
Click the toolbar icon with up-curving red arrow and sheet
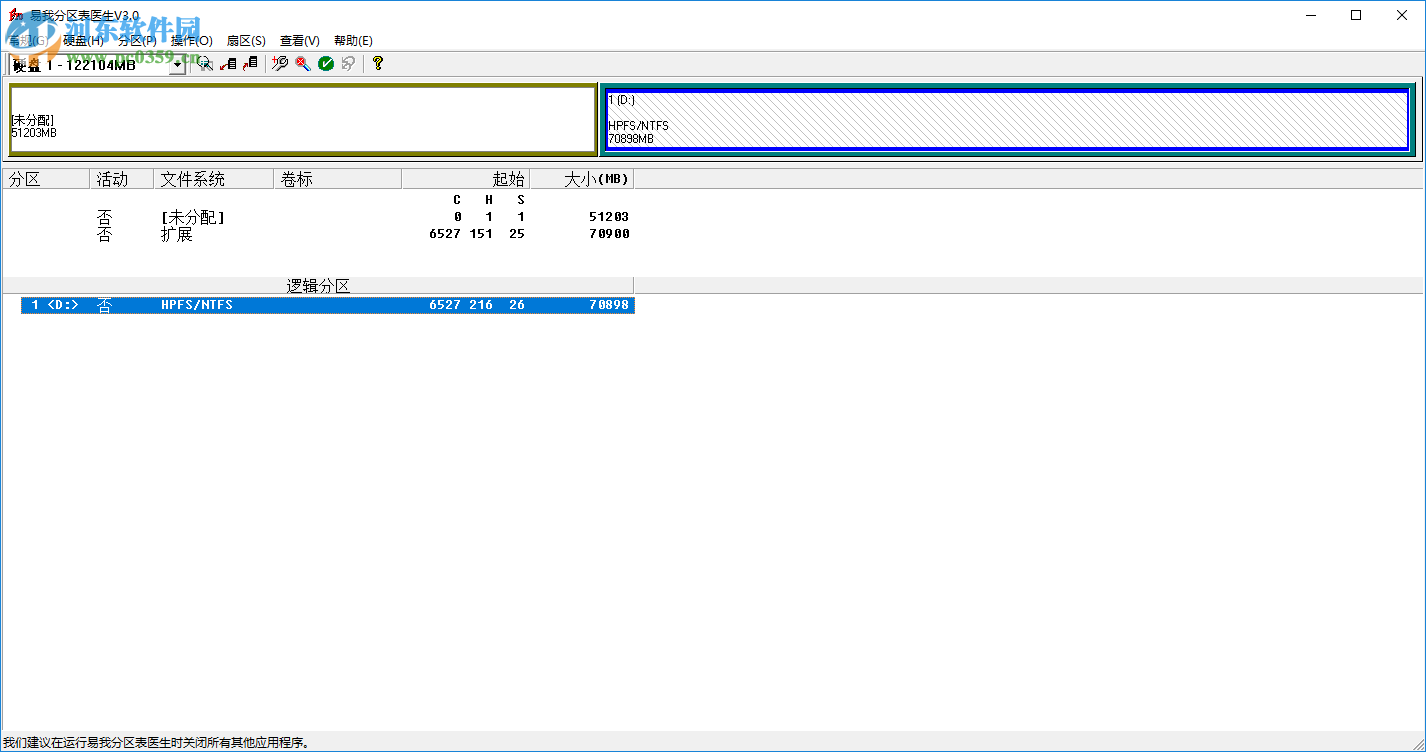pos(250,63)
